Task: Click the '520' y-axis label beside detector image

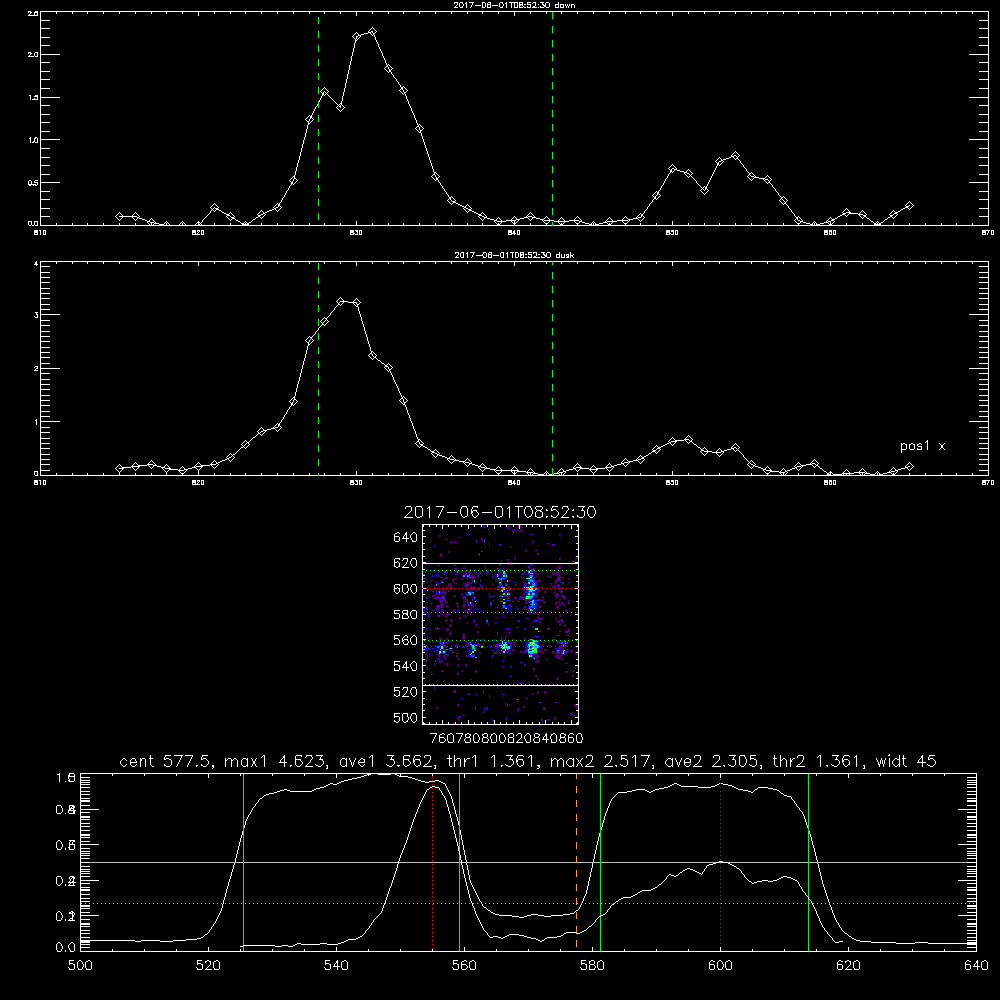Action: (x=406, y=692)
